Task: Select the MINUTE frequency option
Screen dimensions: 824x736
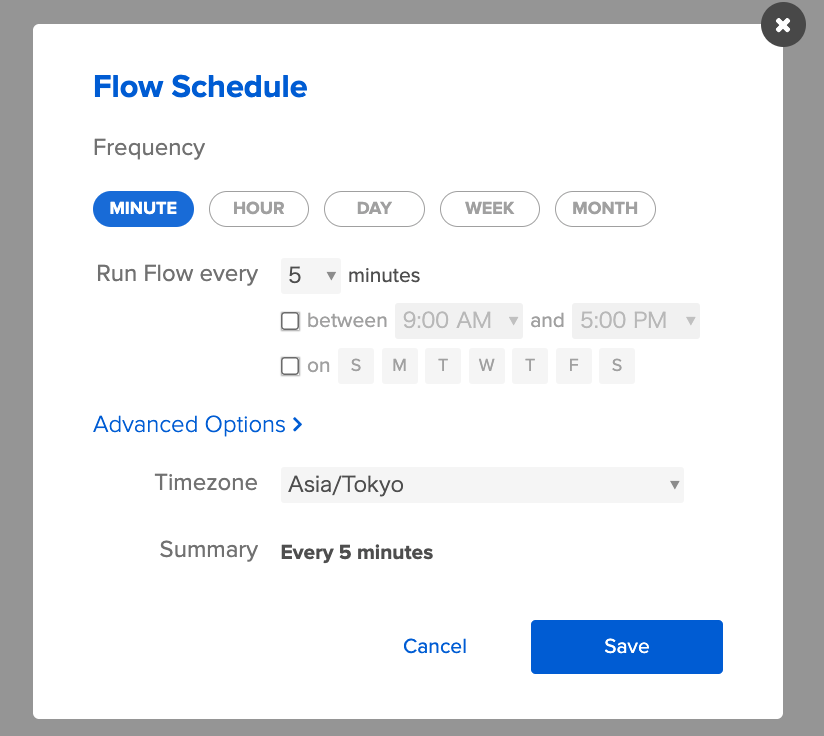Action: [143, 208]
